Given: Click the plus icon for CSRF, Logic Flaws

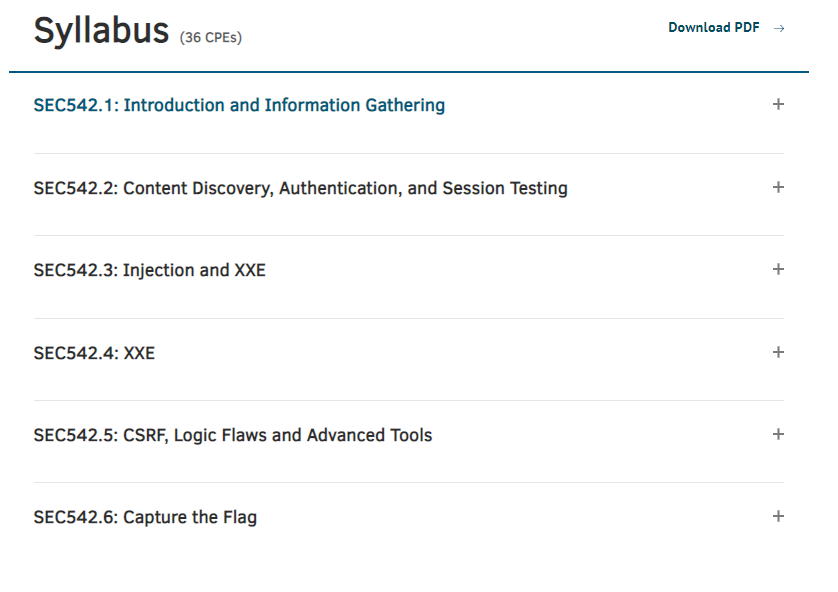Looking at the screenshot, I should point(778,434).
